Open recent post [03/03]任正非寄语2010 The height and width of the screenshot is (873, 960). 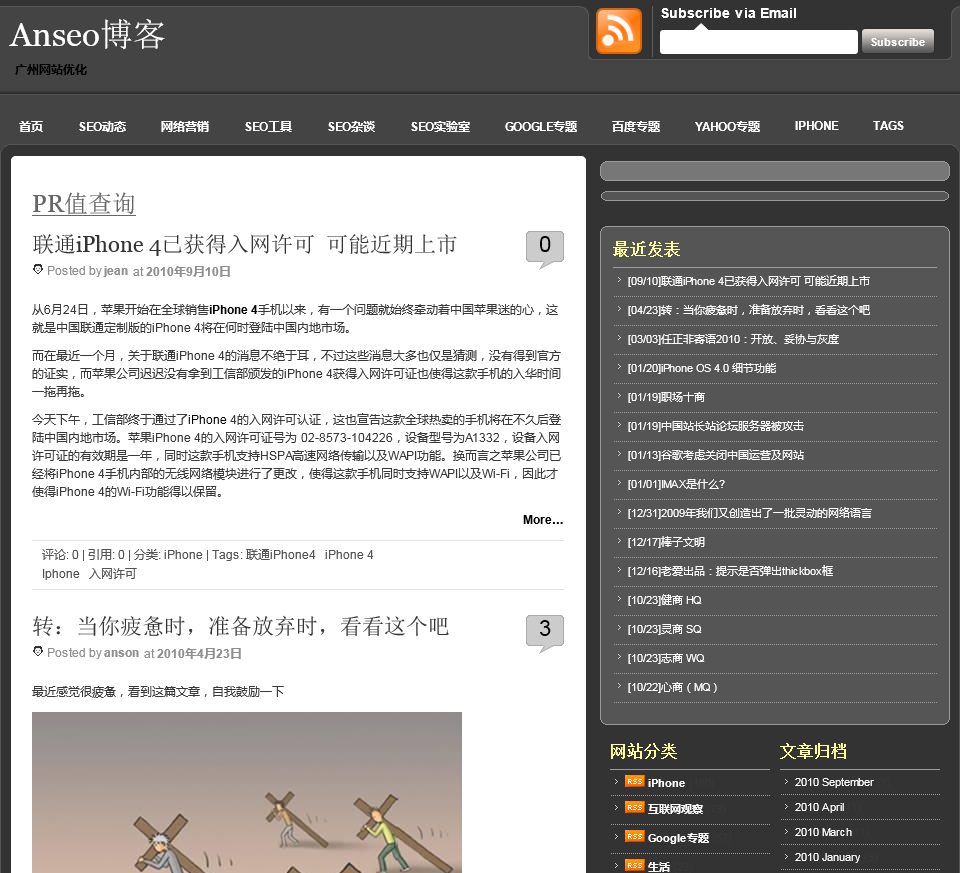coord(733,339)
